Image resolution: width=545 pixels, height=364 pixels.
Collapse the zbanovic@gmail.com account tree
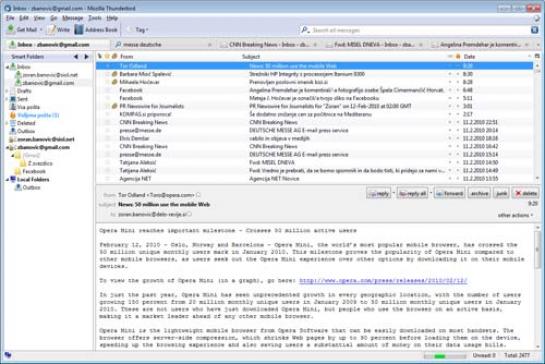pos(7,147)
